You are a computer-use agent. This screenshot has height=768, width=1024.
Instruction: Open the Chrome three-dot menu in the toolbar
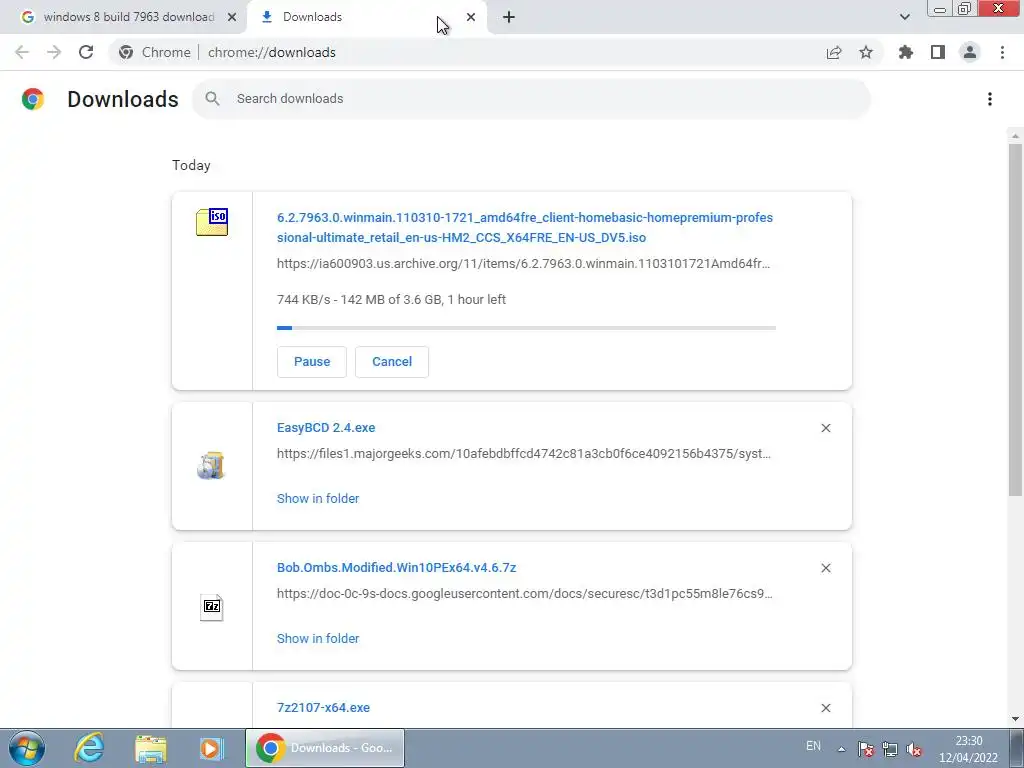[x=1002, y=52]
